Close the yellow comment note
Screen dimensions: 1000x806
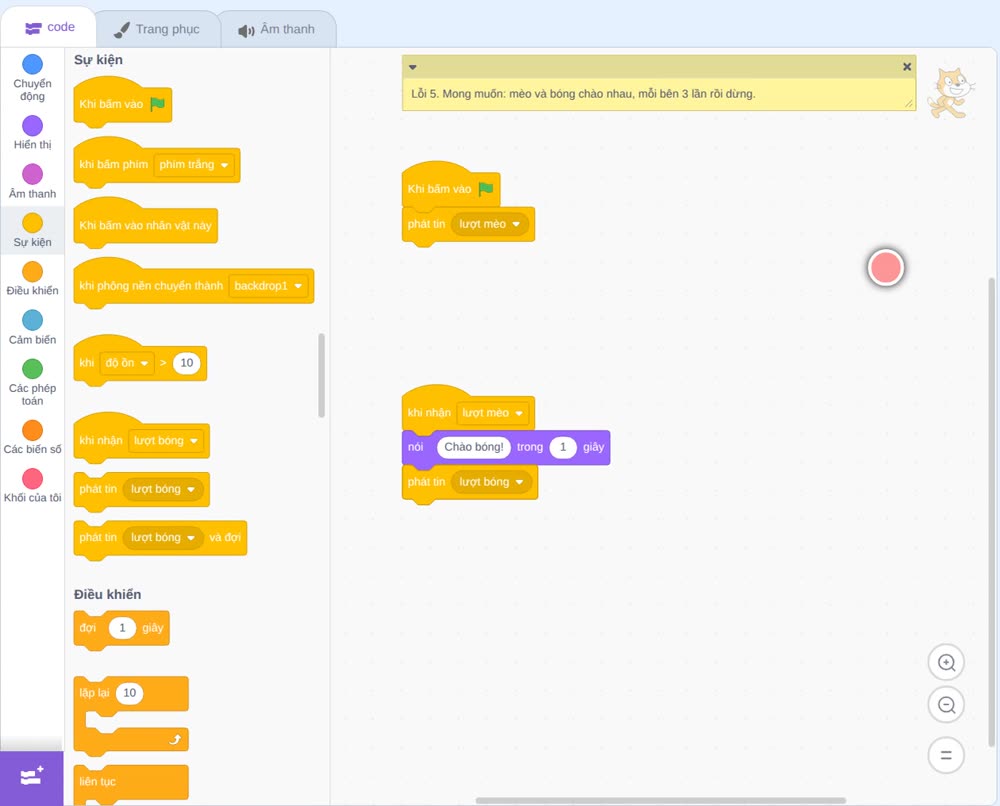[907, 66]
